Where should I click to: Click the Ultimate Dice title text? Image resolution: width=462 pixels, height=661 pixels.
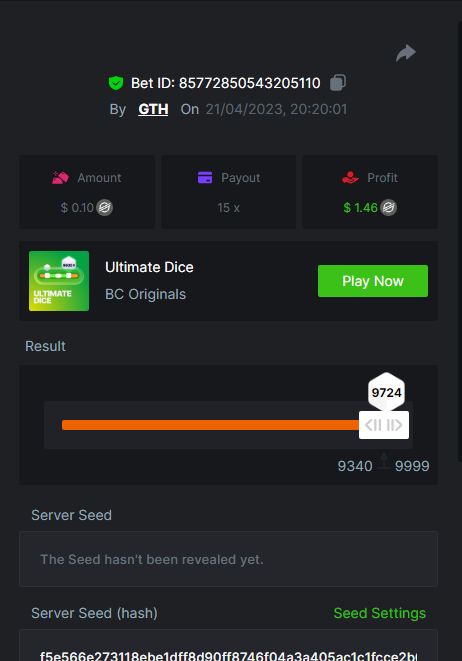(149, 267)
